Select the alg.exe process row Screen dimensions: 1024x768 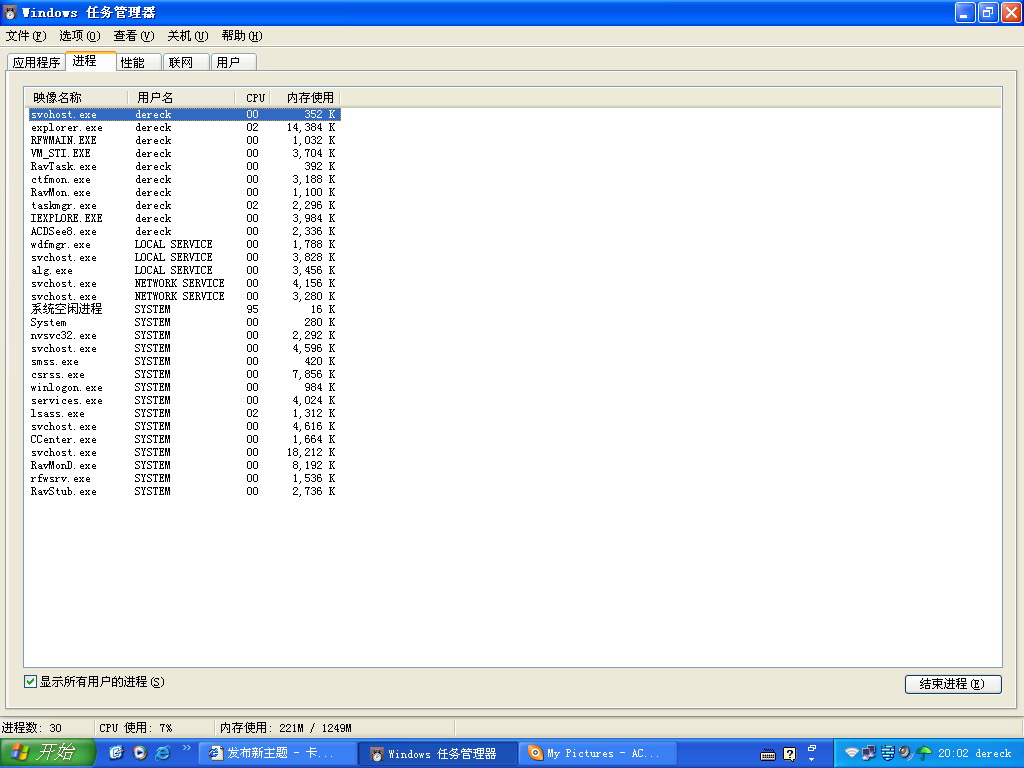pyautogui.click(x=184, y=270)
